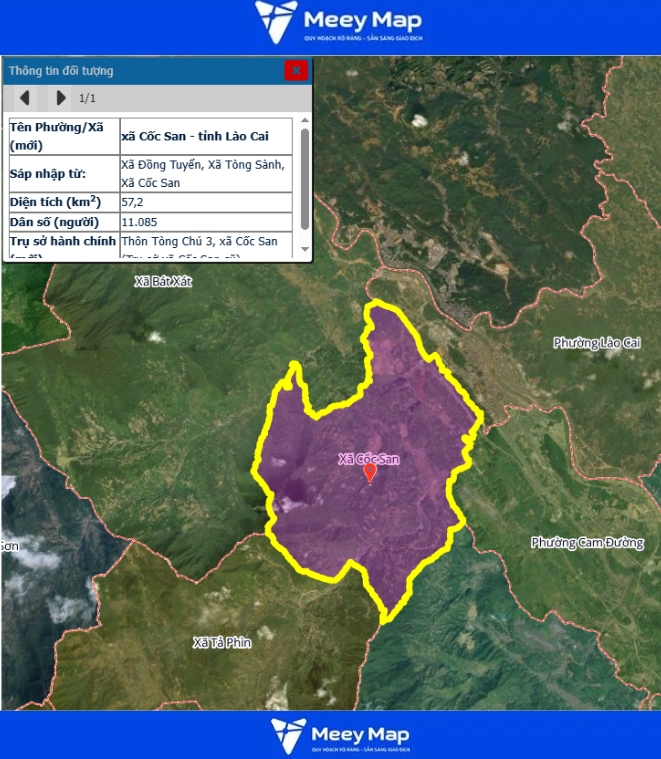The image size is (661, 759).
Task: Click the info panel vertical scrollbar thumb
Action: [x=304, y=180]
